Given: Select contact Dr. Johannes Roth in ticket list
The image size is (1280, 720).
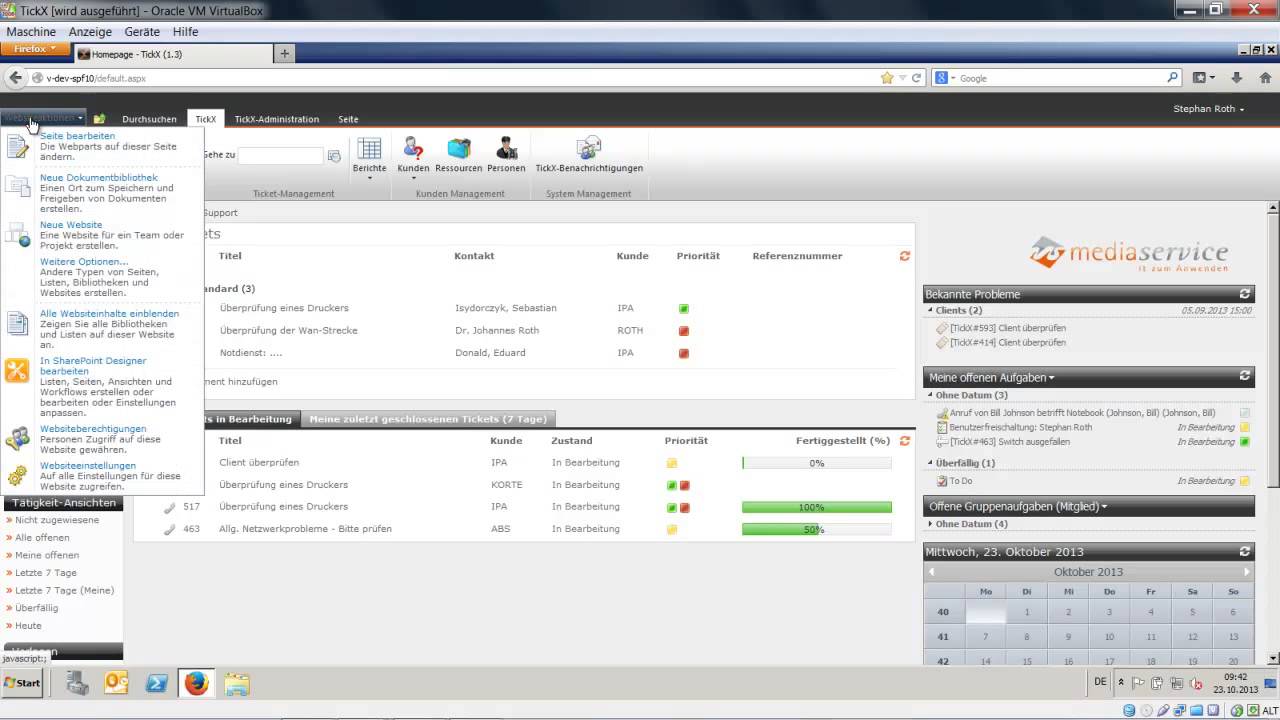Looking at the screenshot, I should coord(497,331).
